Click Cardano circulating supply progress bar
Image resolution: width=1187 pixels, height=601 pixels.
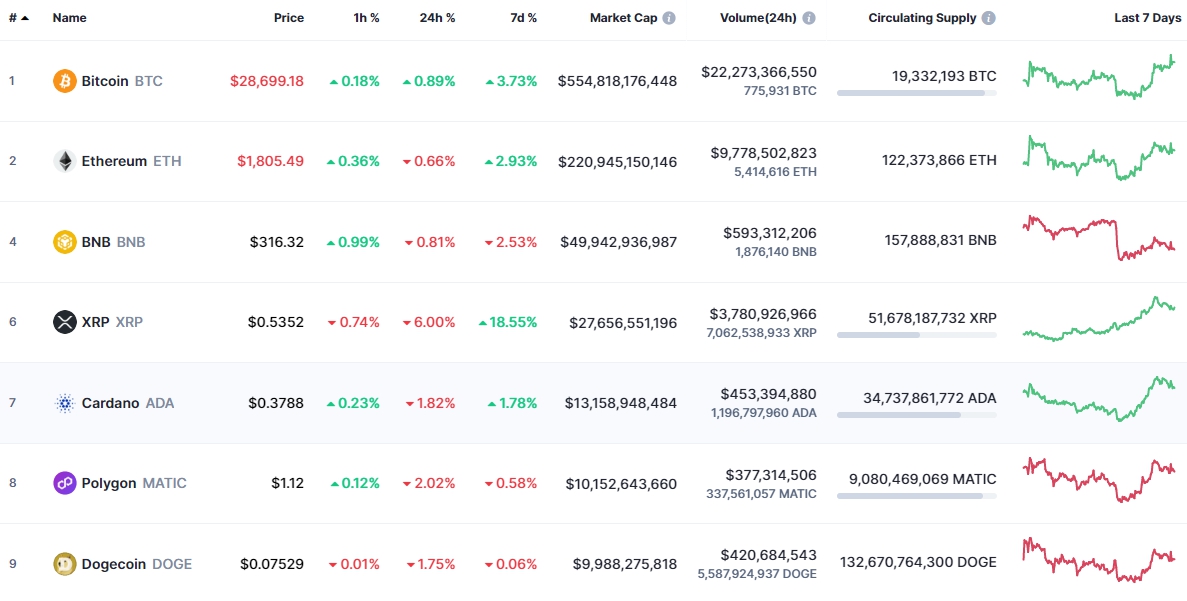pos(917,416)
